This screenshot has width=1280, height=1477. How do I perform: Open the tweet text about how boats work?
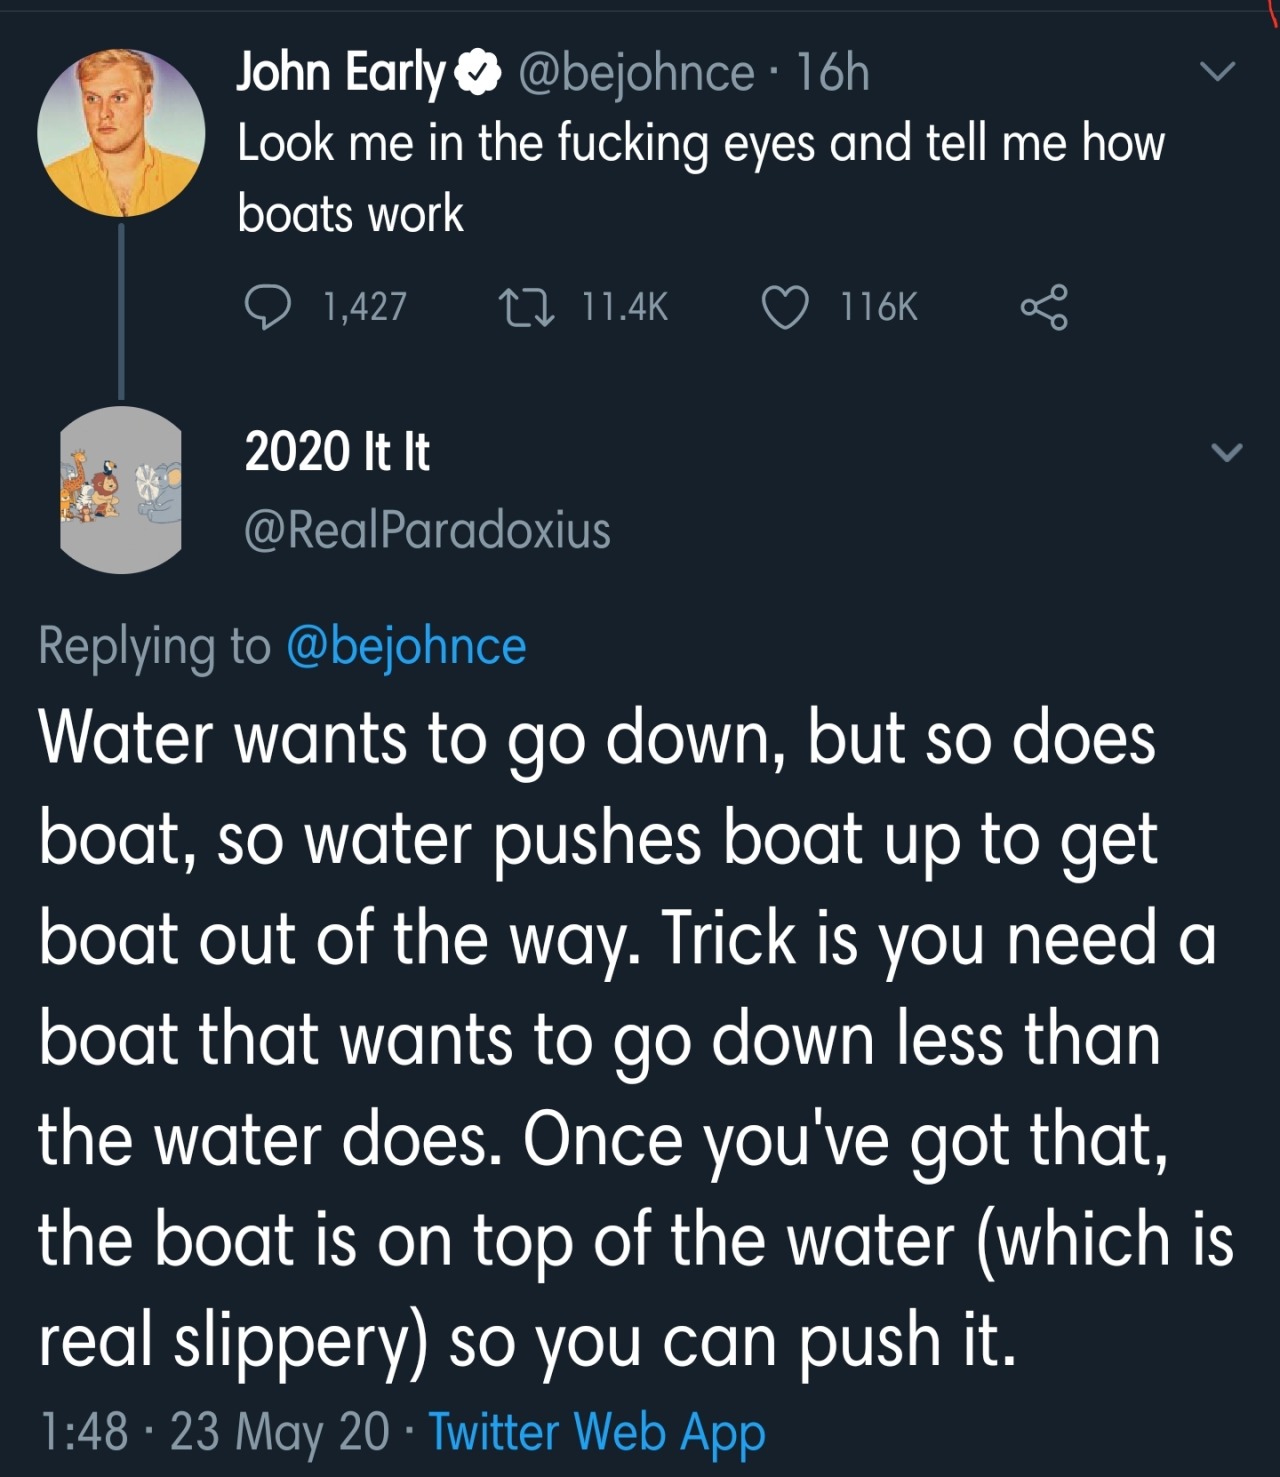click(x=700, y=178)
